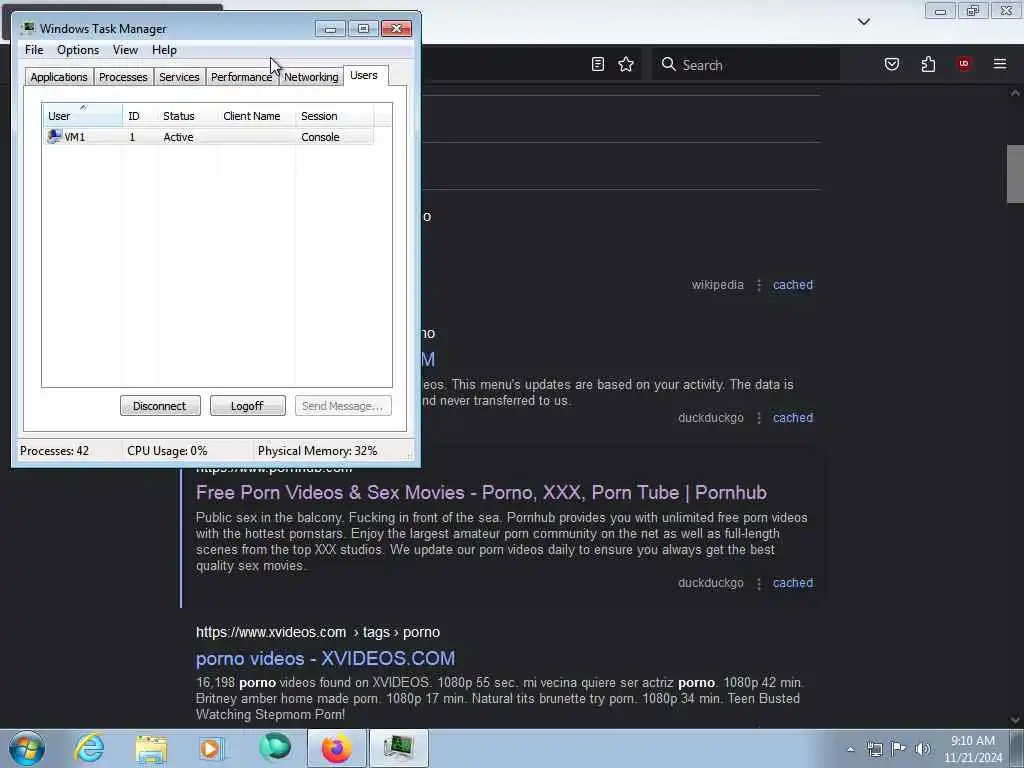Image resolution: width=1024 pixels, height=768 pixels.
Task: Open the File menu in Task Manager
Action: coord(34,50)
